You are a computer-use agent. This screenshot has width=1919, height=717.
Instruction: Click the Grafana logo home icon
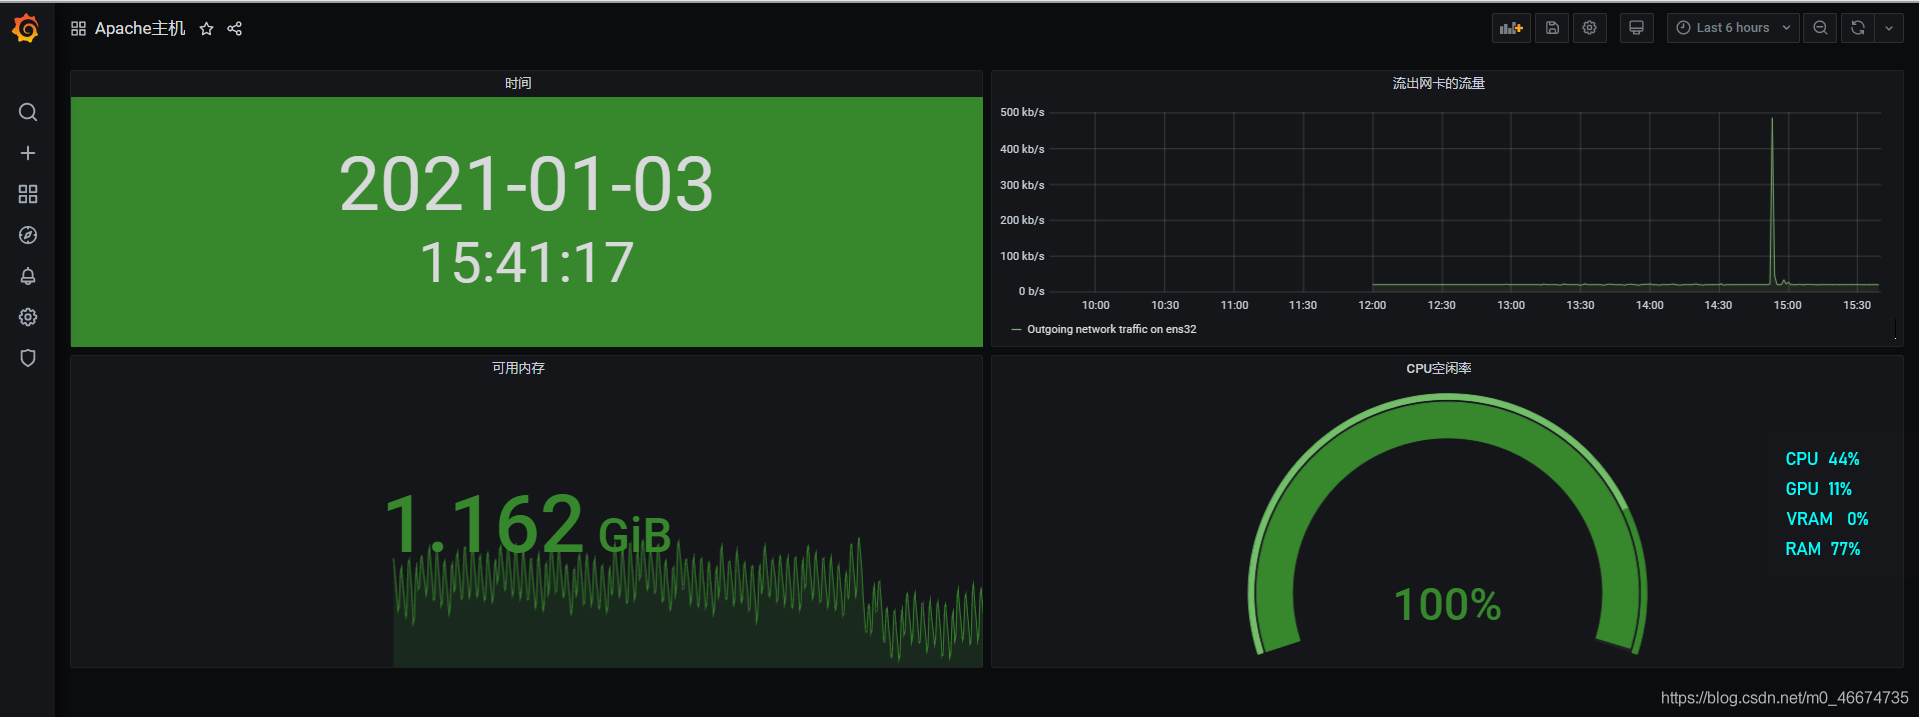(x=26, y=29)
